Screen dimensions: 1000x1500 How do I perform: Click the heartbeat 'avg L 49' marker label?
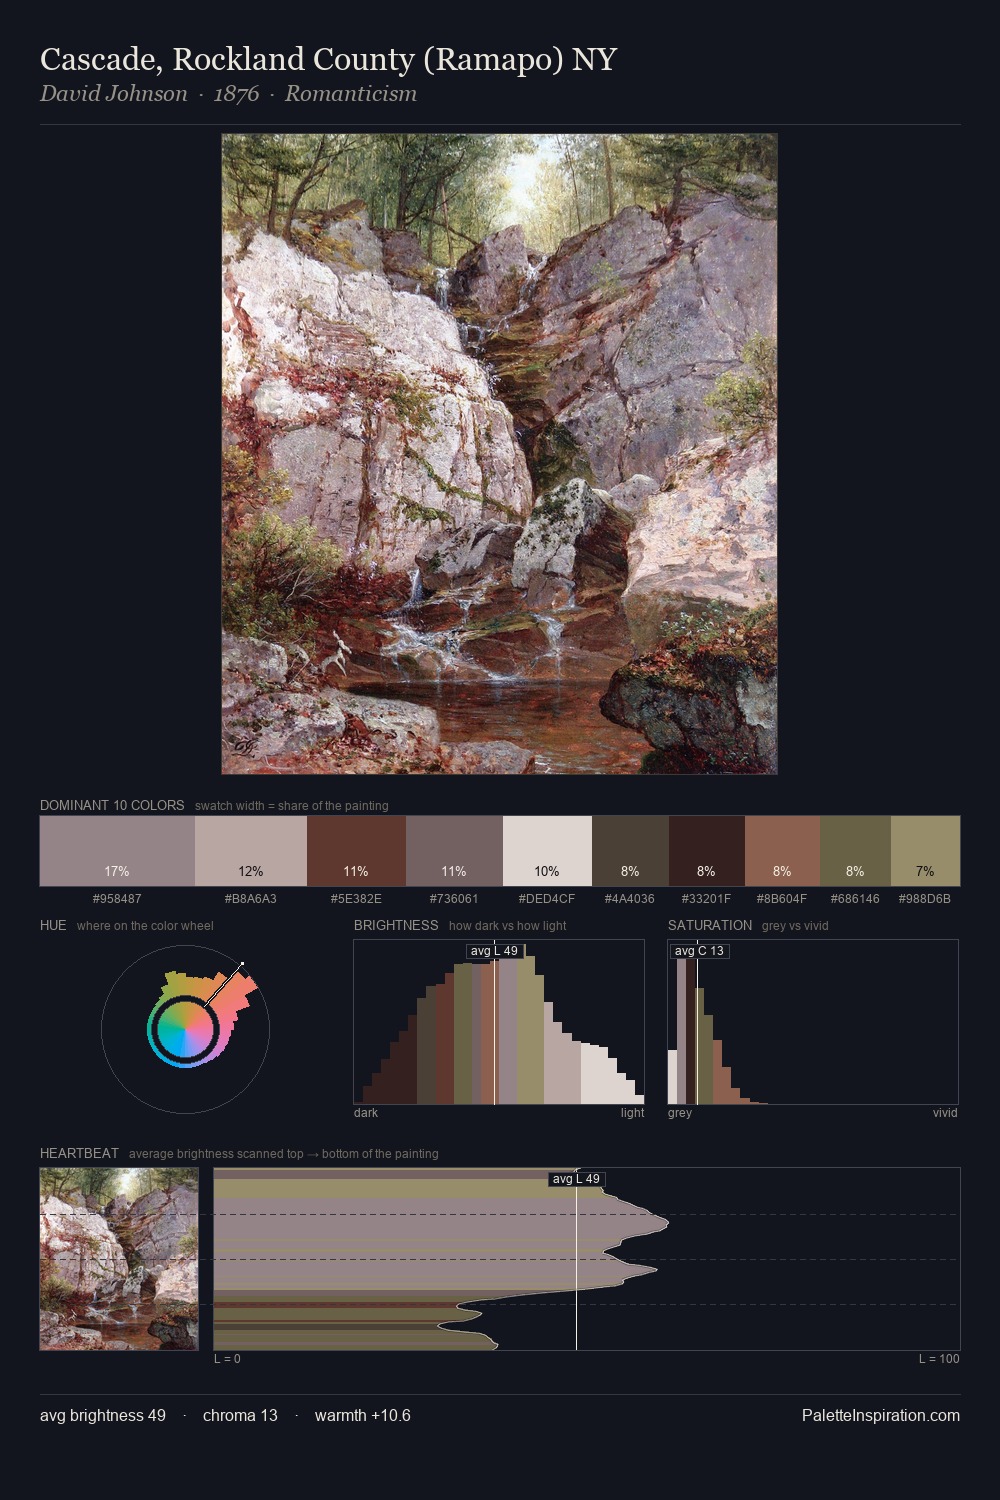pos(577,1179)
